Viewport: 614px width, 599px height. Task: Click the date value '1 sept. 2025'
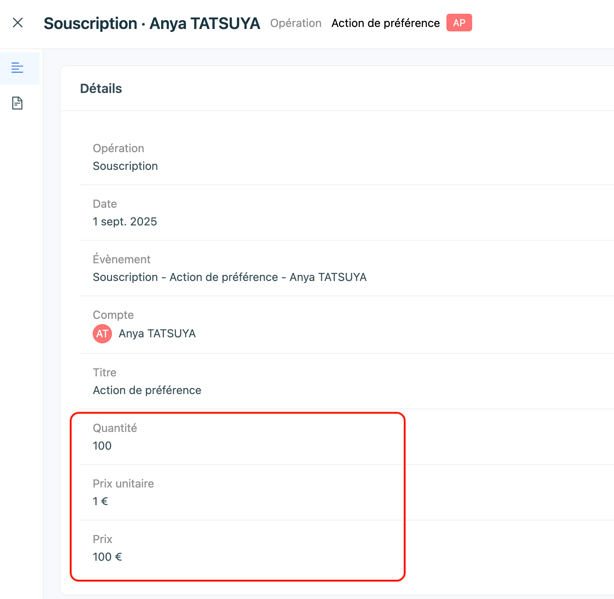coord(125,221)
